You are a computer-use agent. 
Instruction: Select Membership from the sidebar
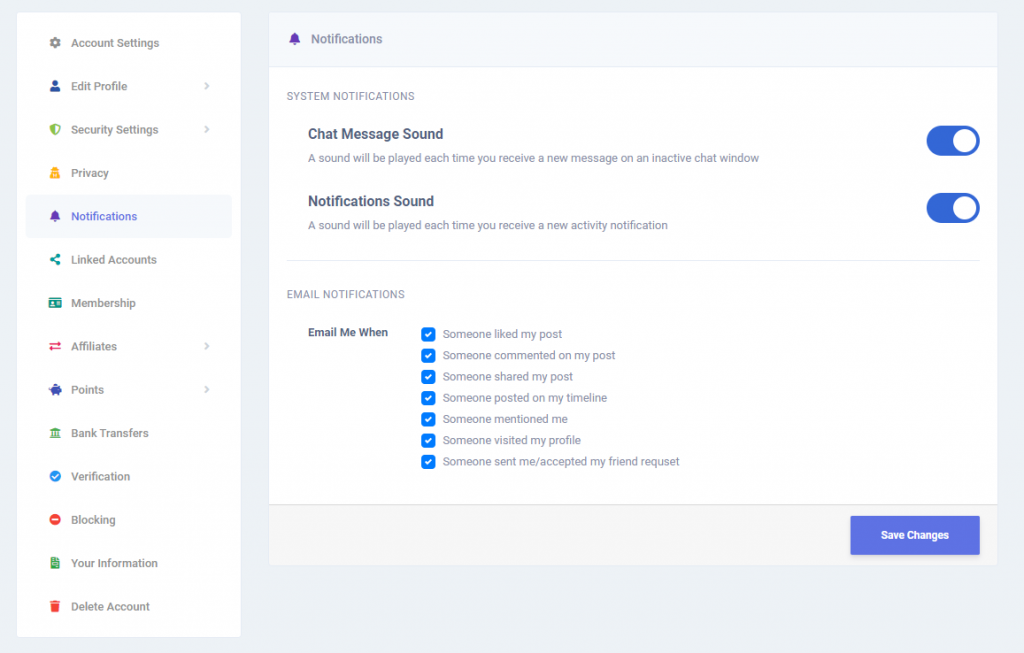[x=129, y=303]
